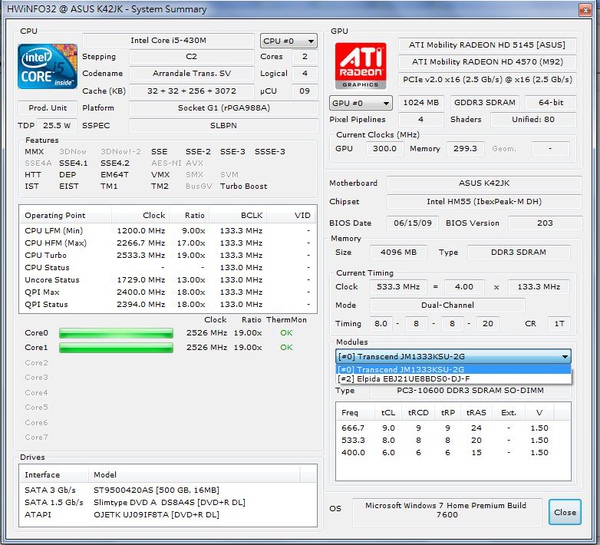Select the Uncore Status row
This screenshot has width=600, height=545.
[x=168, y=280]
